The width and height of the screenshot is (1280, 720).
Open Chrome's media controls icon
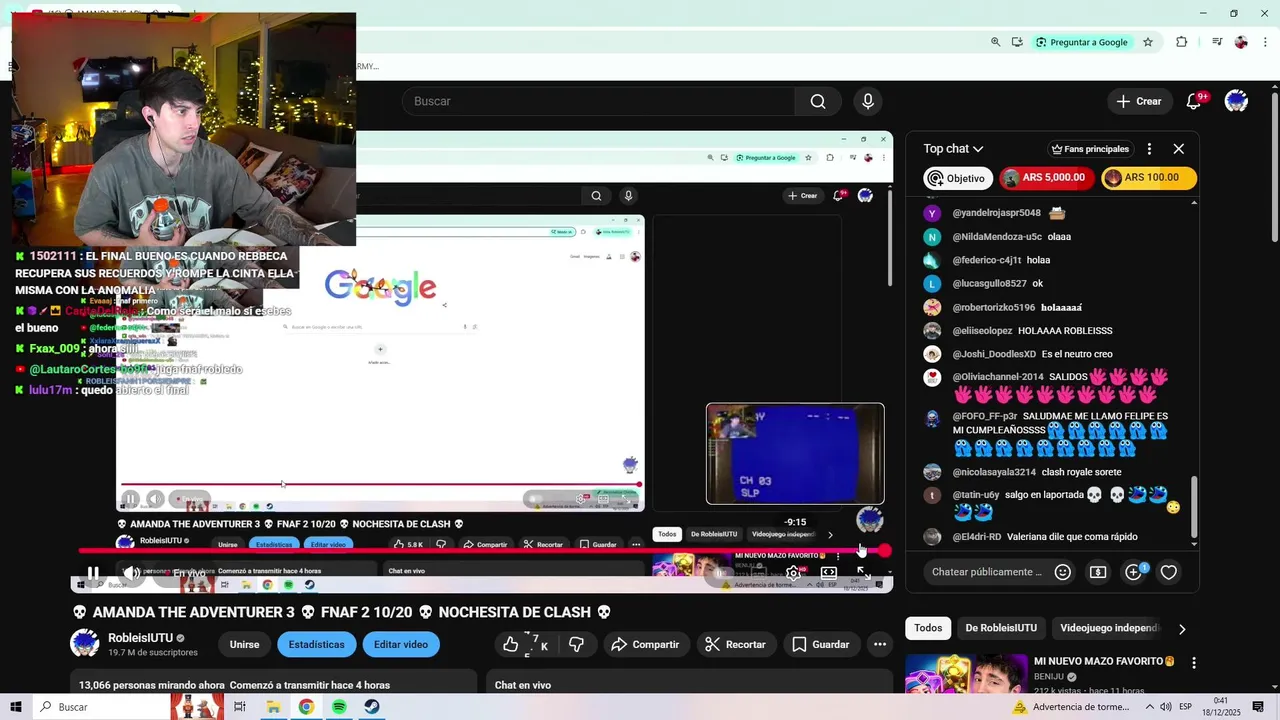[x=1217, y=42]
